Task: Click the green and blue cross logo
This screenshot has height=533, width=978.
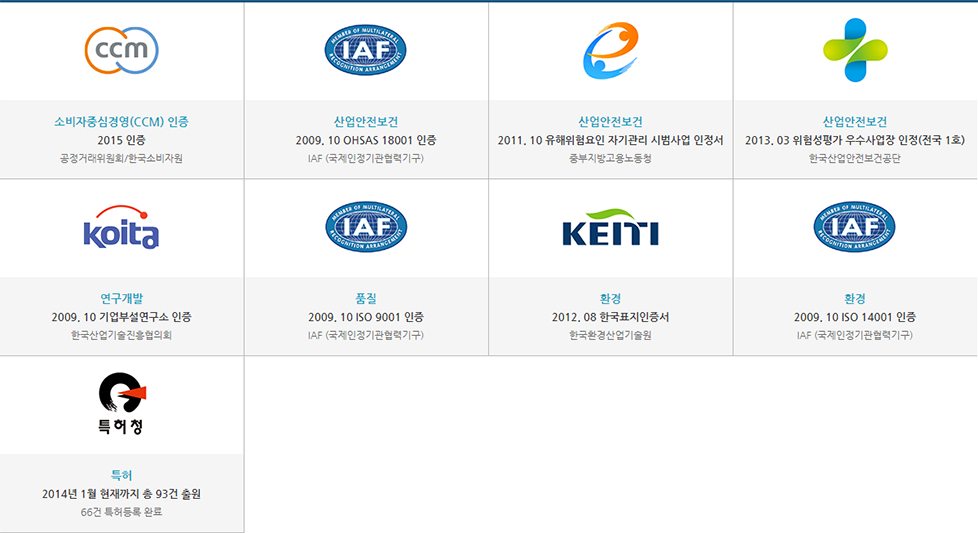Action: (855, 50)
